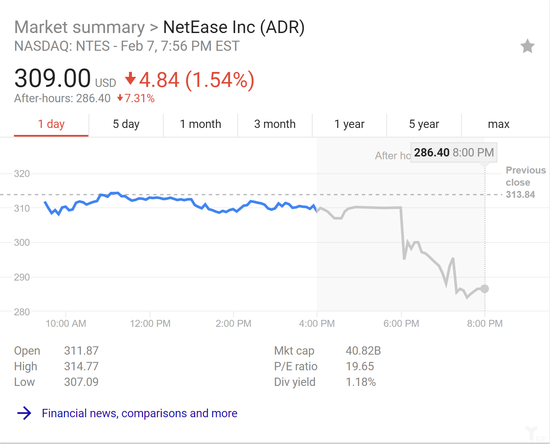Select the max range tab
Screen dimensions: 550x444
point(498,124)
